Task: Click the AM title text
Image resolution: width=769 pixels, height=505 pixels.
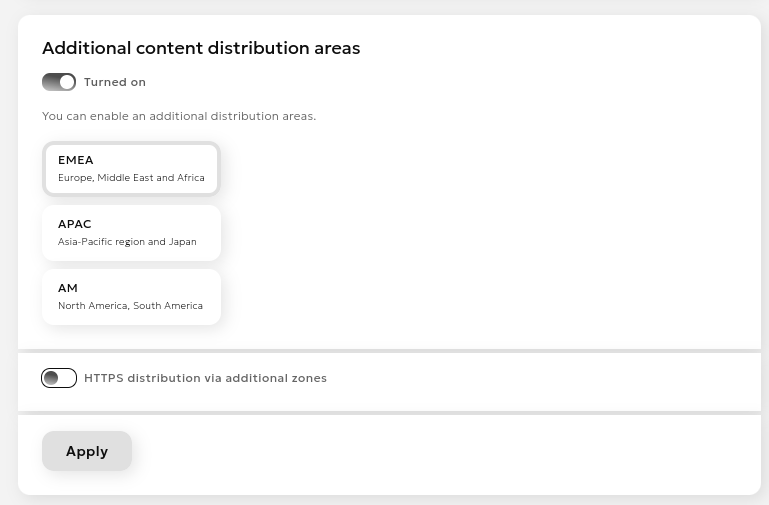Action: click(68, 288)
